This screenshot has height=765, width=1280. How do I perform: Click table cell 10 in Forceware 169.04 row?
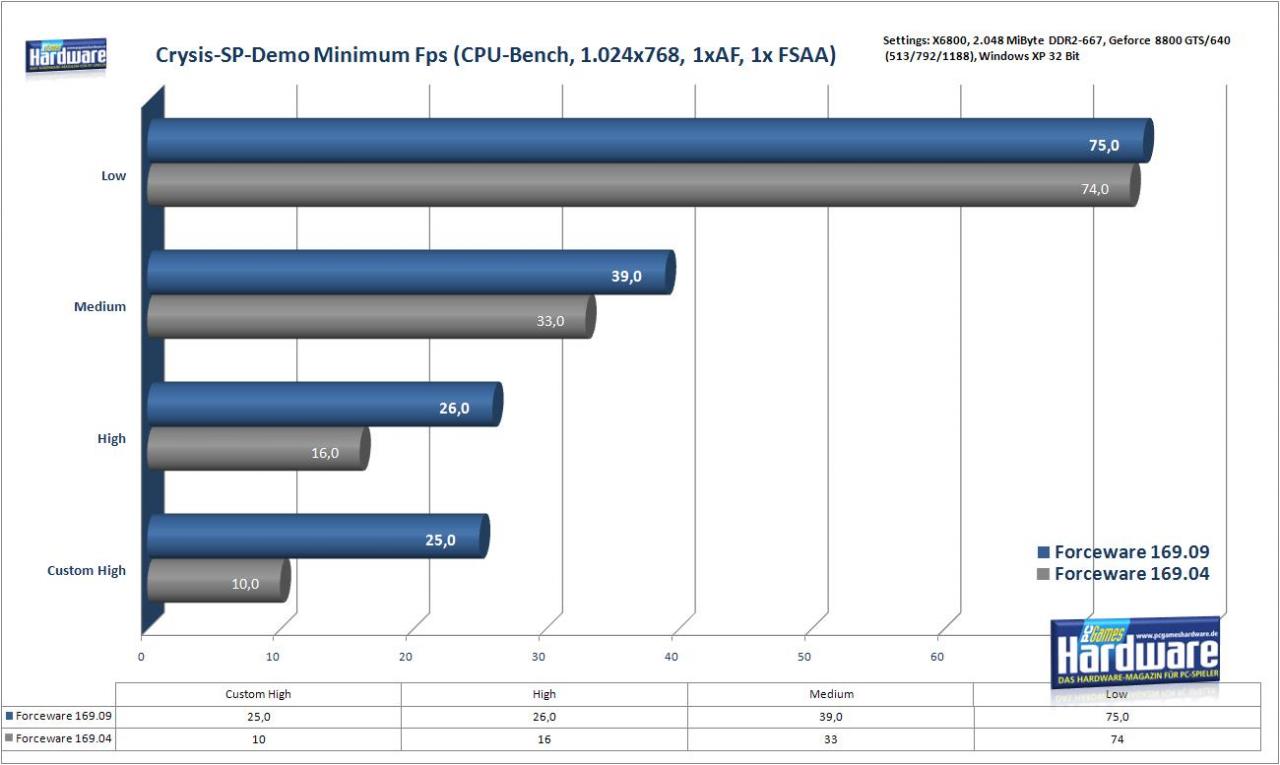259,738
